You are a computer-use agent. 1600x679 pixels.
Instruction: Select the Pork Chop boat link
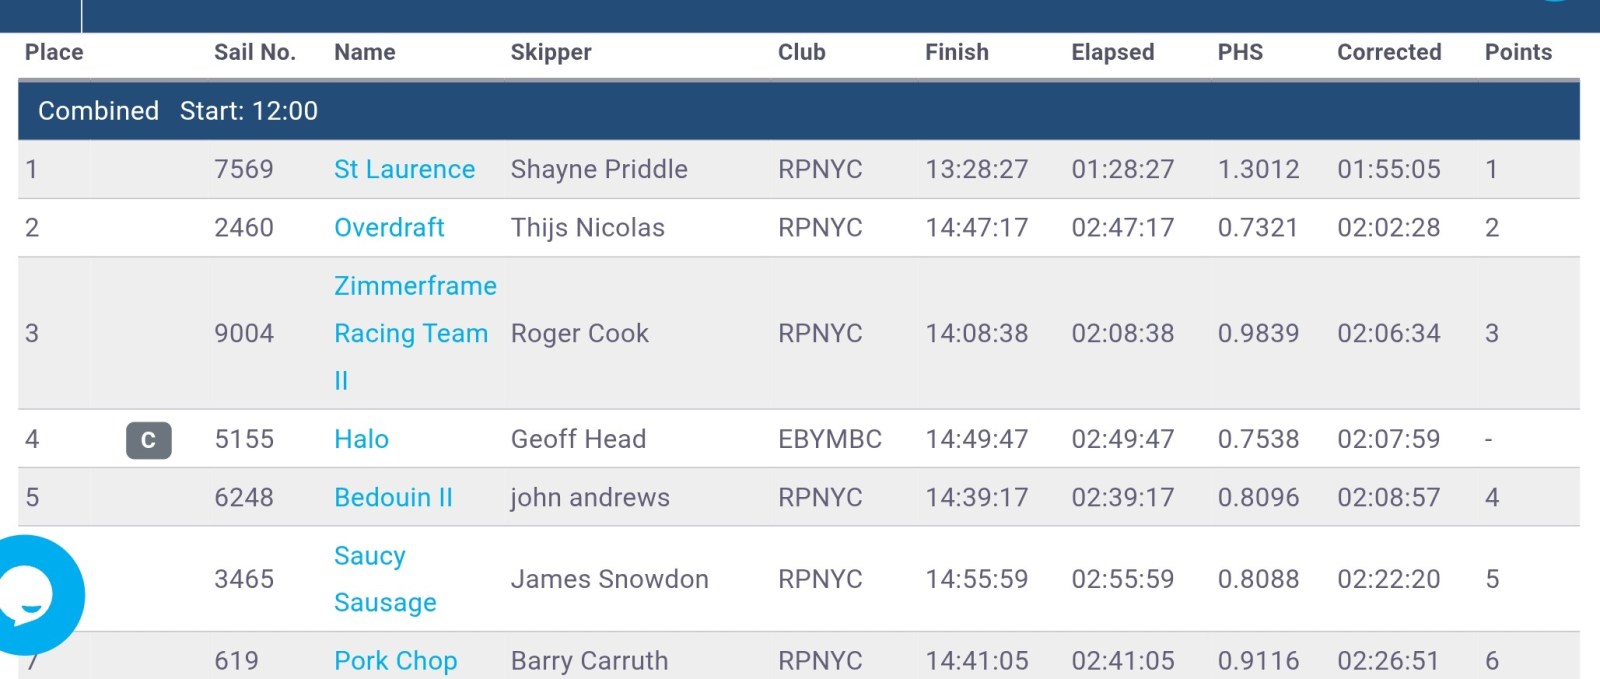pos(395,660)
